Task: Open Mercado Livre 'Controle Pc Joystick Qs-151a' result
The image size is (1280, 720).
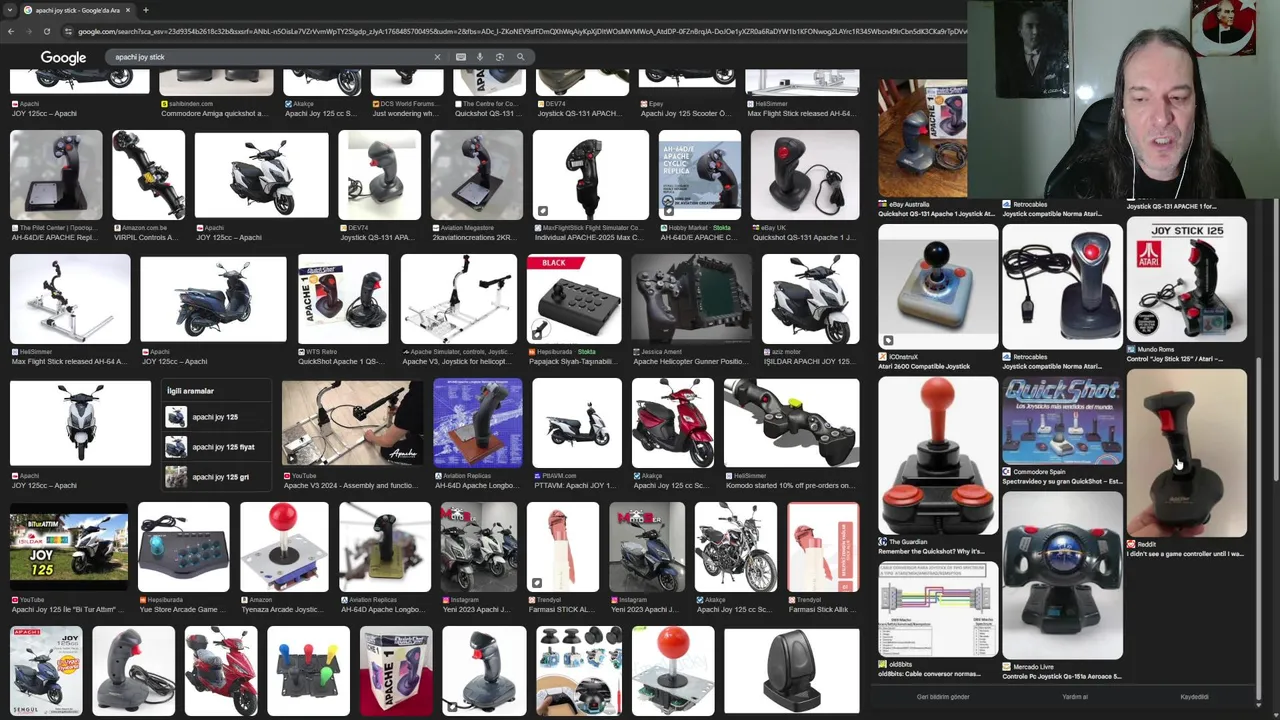Action: pos(1062,586)
